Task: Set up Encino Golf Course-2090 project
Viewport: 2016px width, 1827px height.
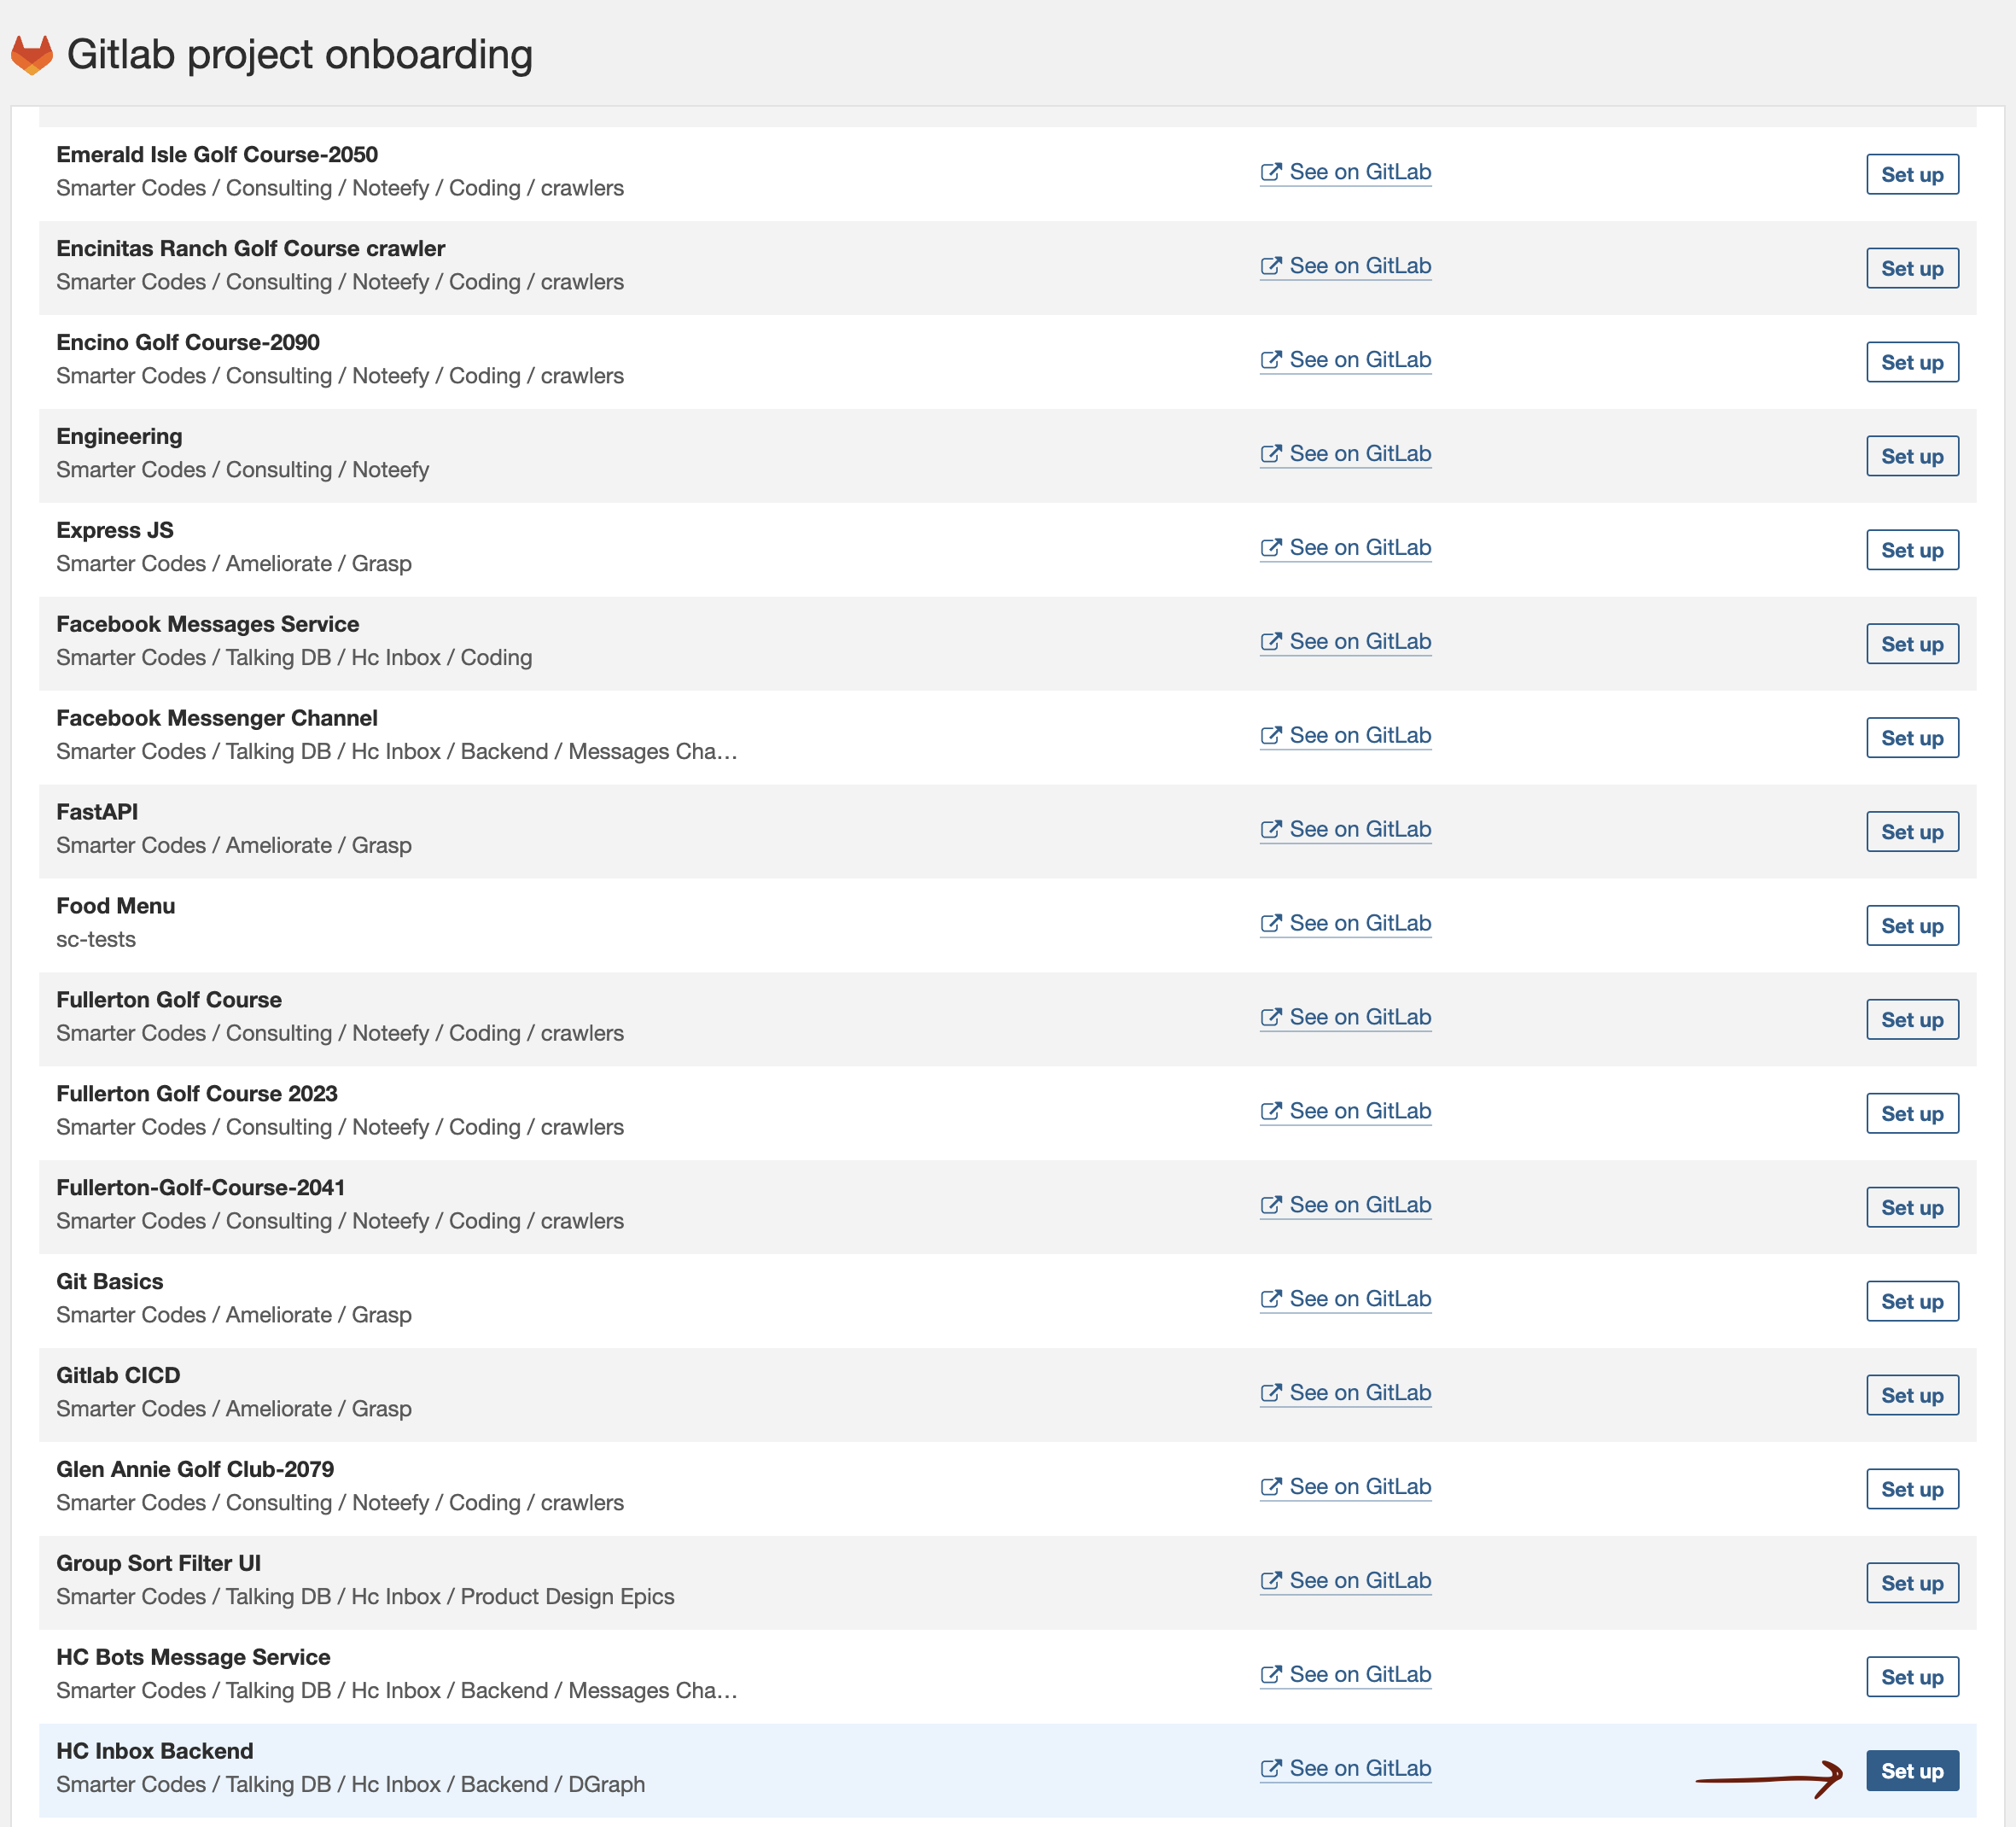Action: [1911, 362]
